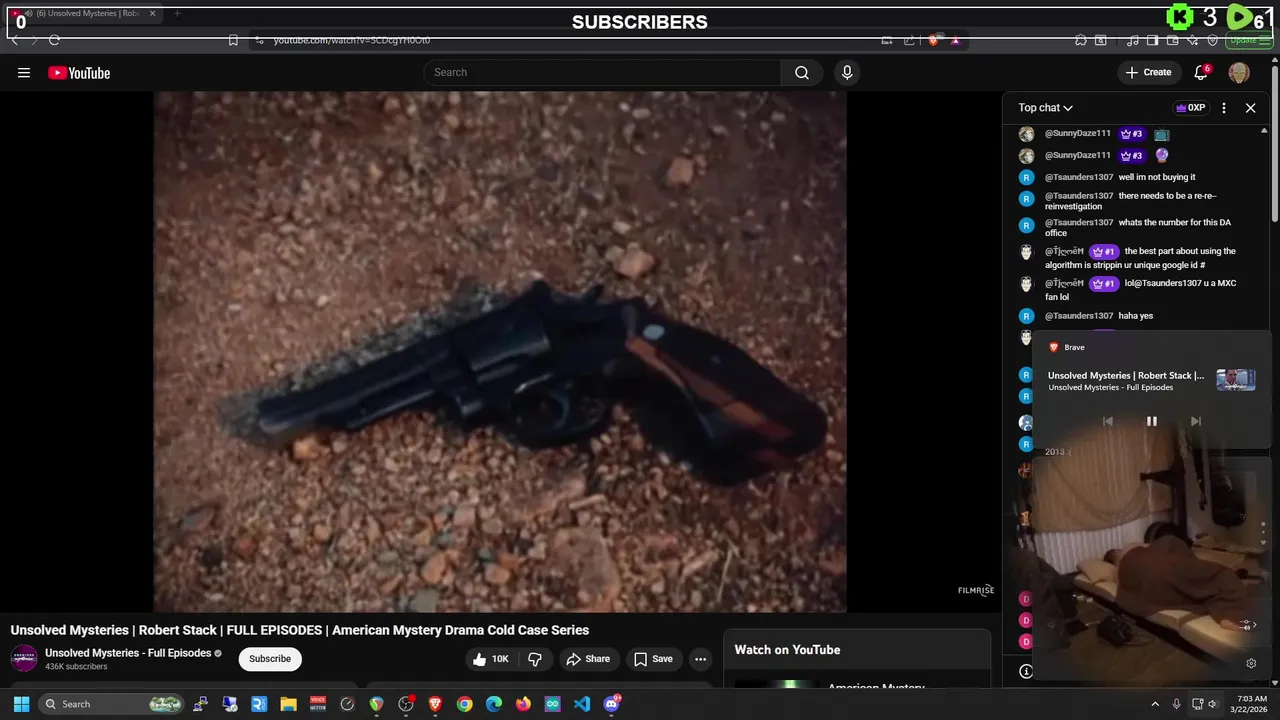Click the chat info circle icon

[1025, 672]
